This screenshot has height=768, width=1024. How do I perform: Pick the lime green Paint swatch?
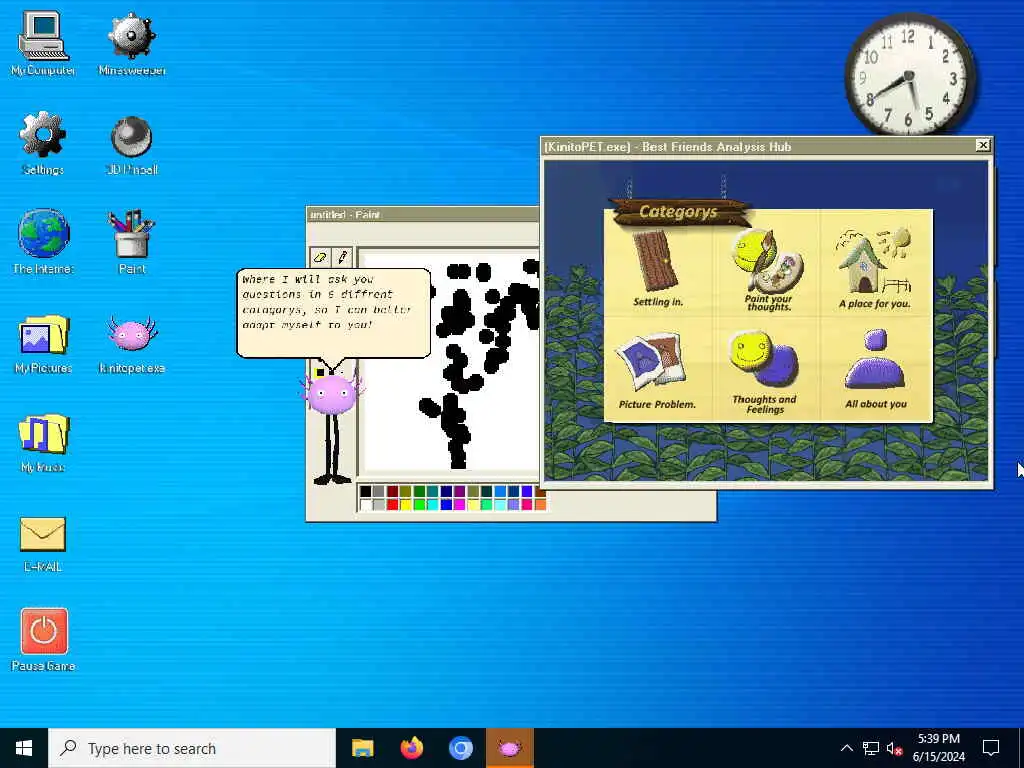coord(419,505)
